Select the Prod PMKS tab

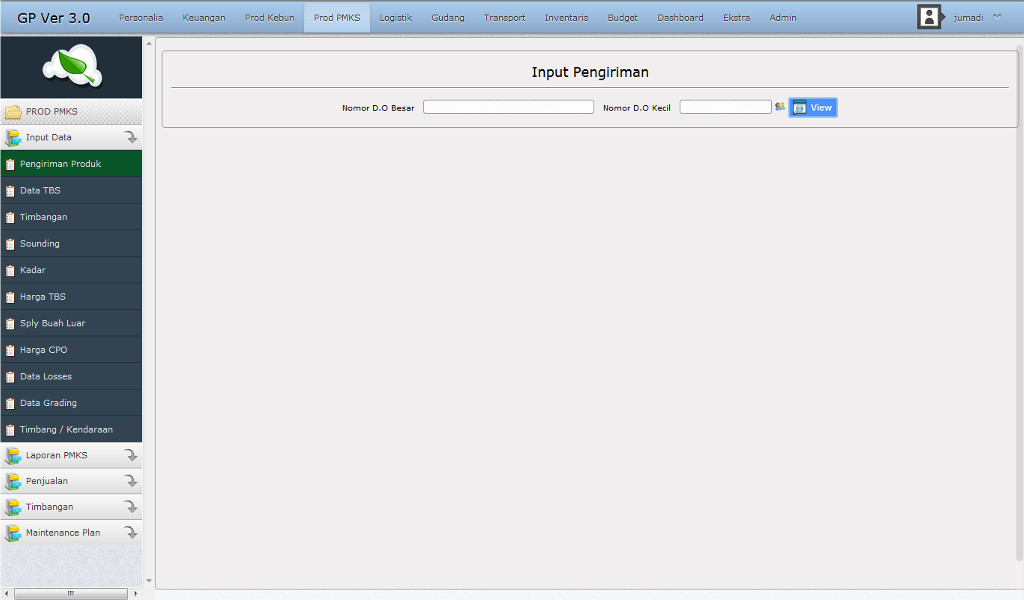pyautogui.click(x=336, y=18)
